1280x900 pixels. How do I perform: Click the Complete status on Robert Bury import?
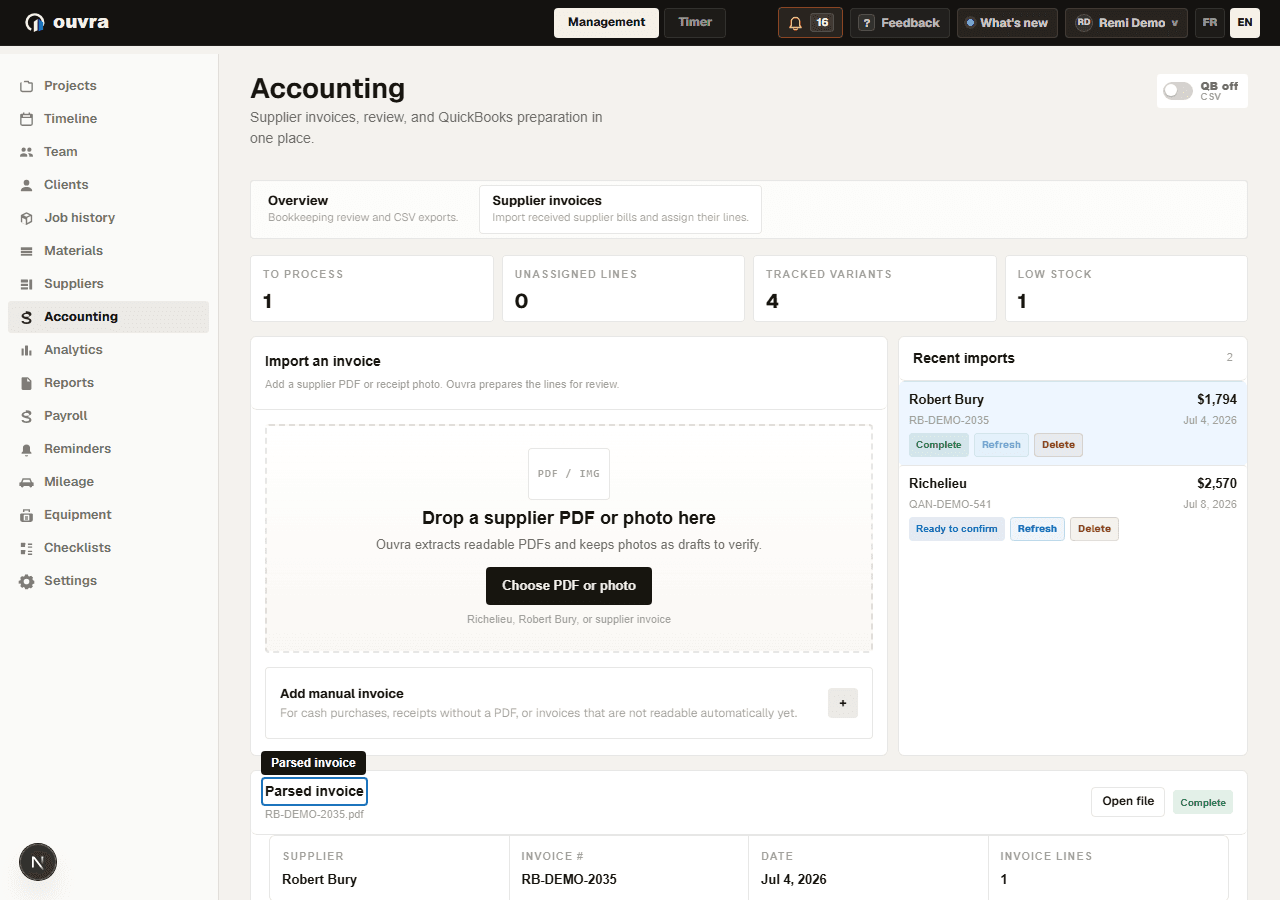pyautogui.click(x=939, y=445)
